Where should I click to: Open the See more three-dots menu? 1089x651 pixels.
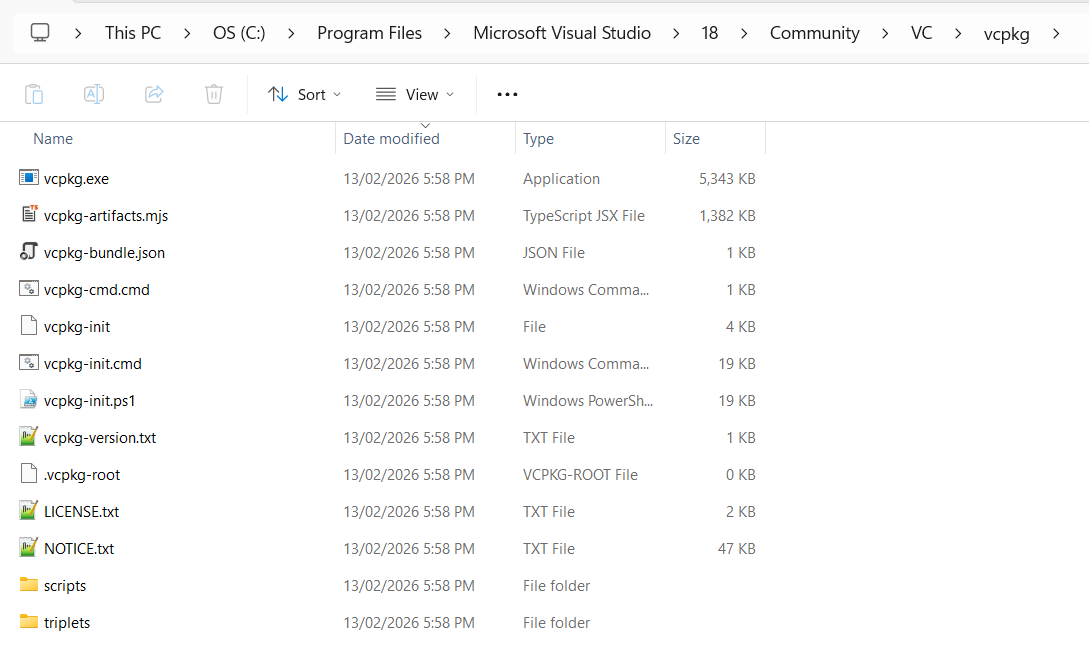(507, 94)
